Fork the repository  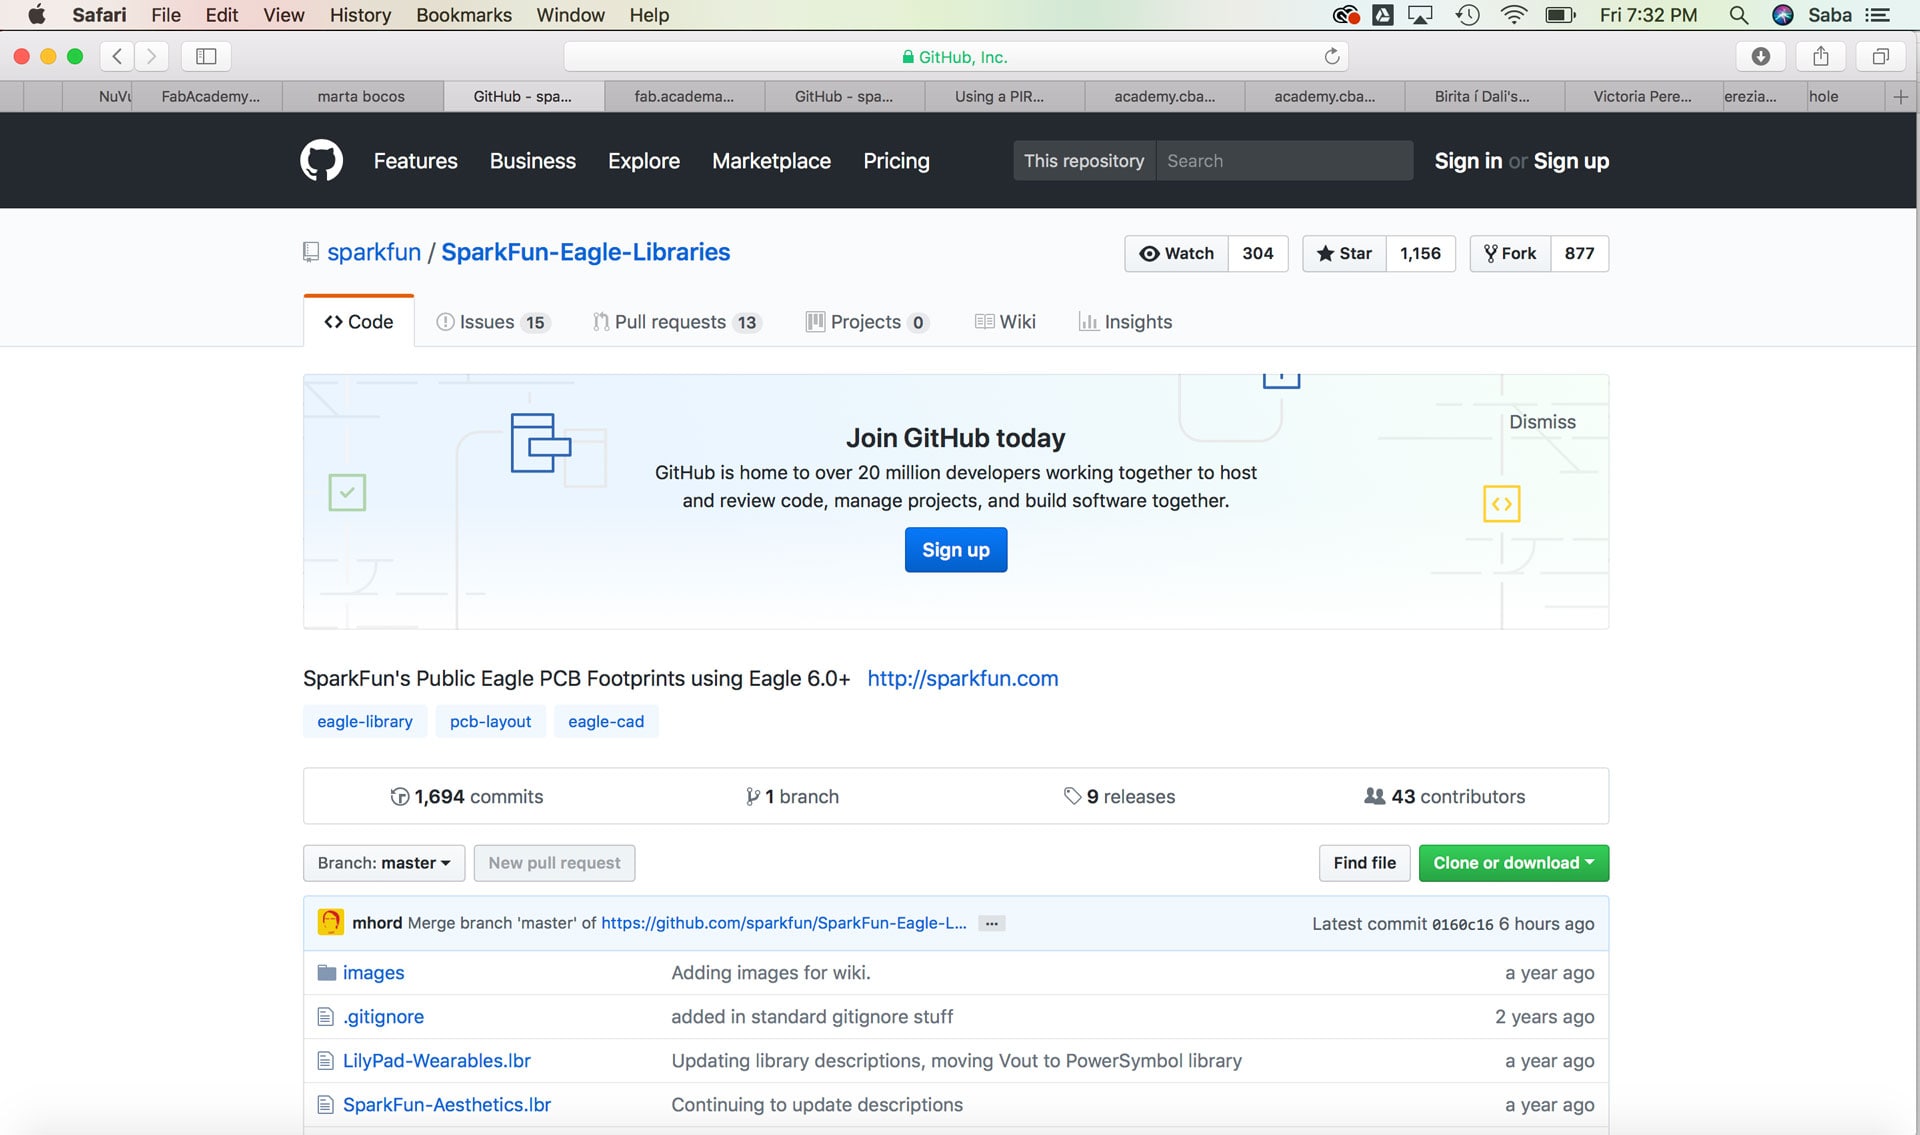point(1510,253)
